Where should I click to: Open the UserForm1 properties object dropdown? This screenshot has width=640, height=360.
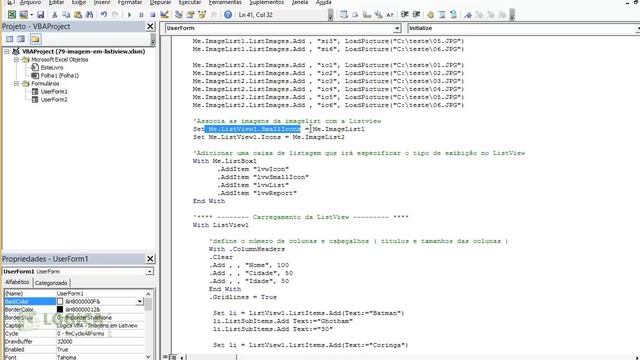click(150, 271)
